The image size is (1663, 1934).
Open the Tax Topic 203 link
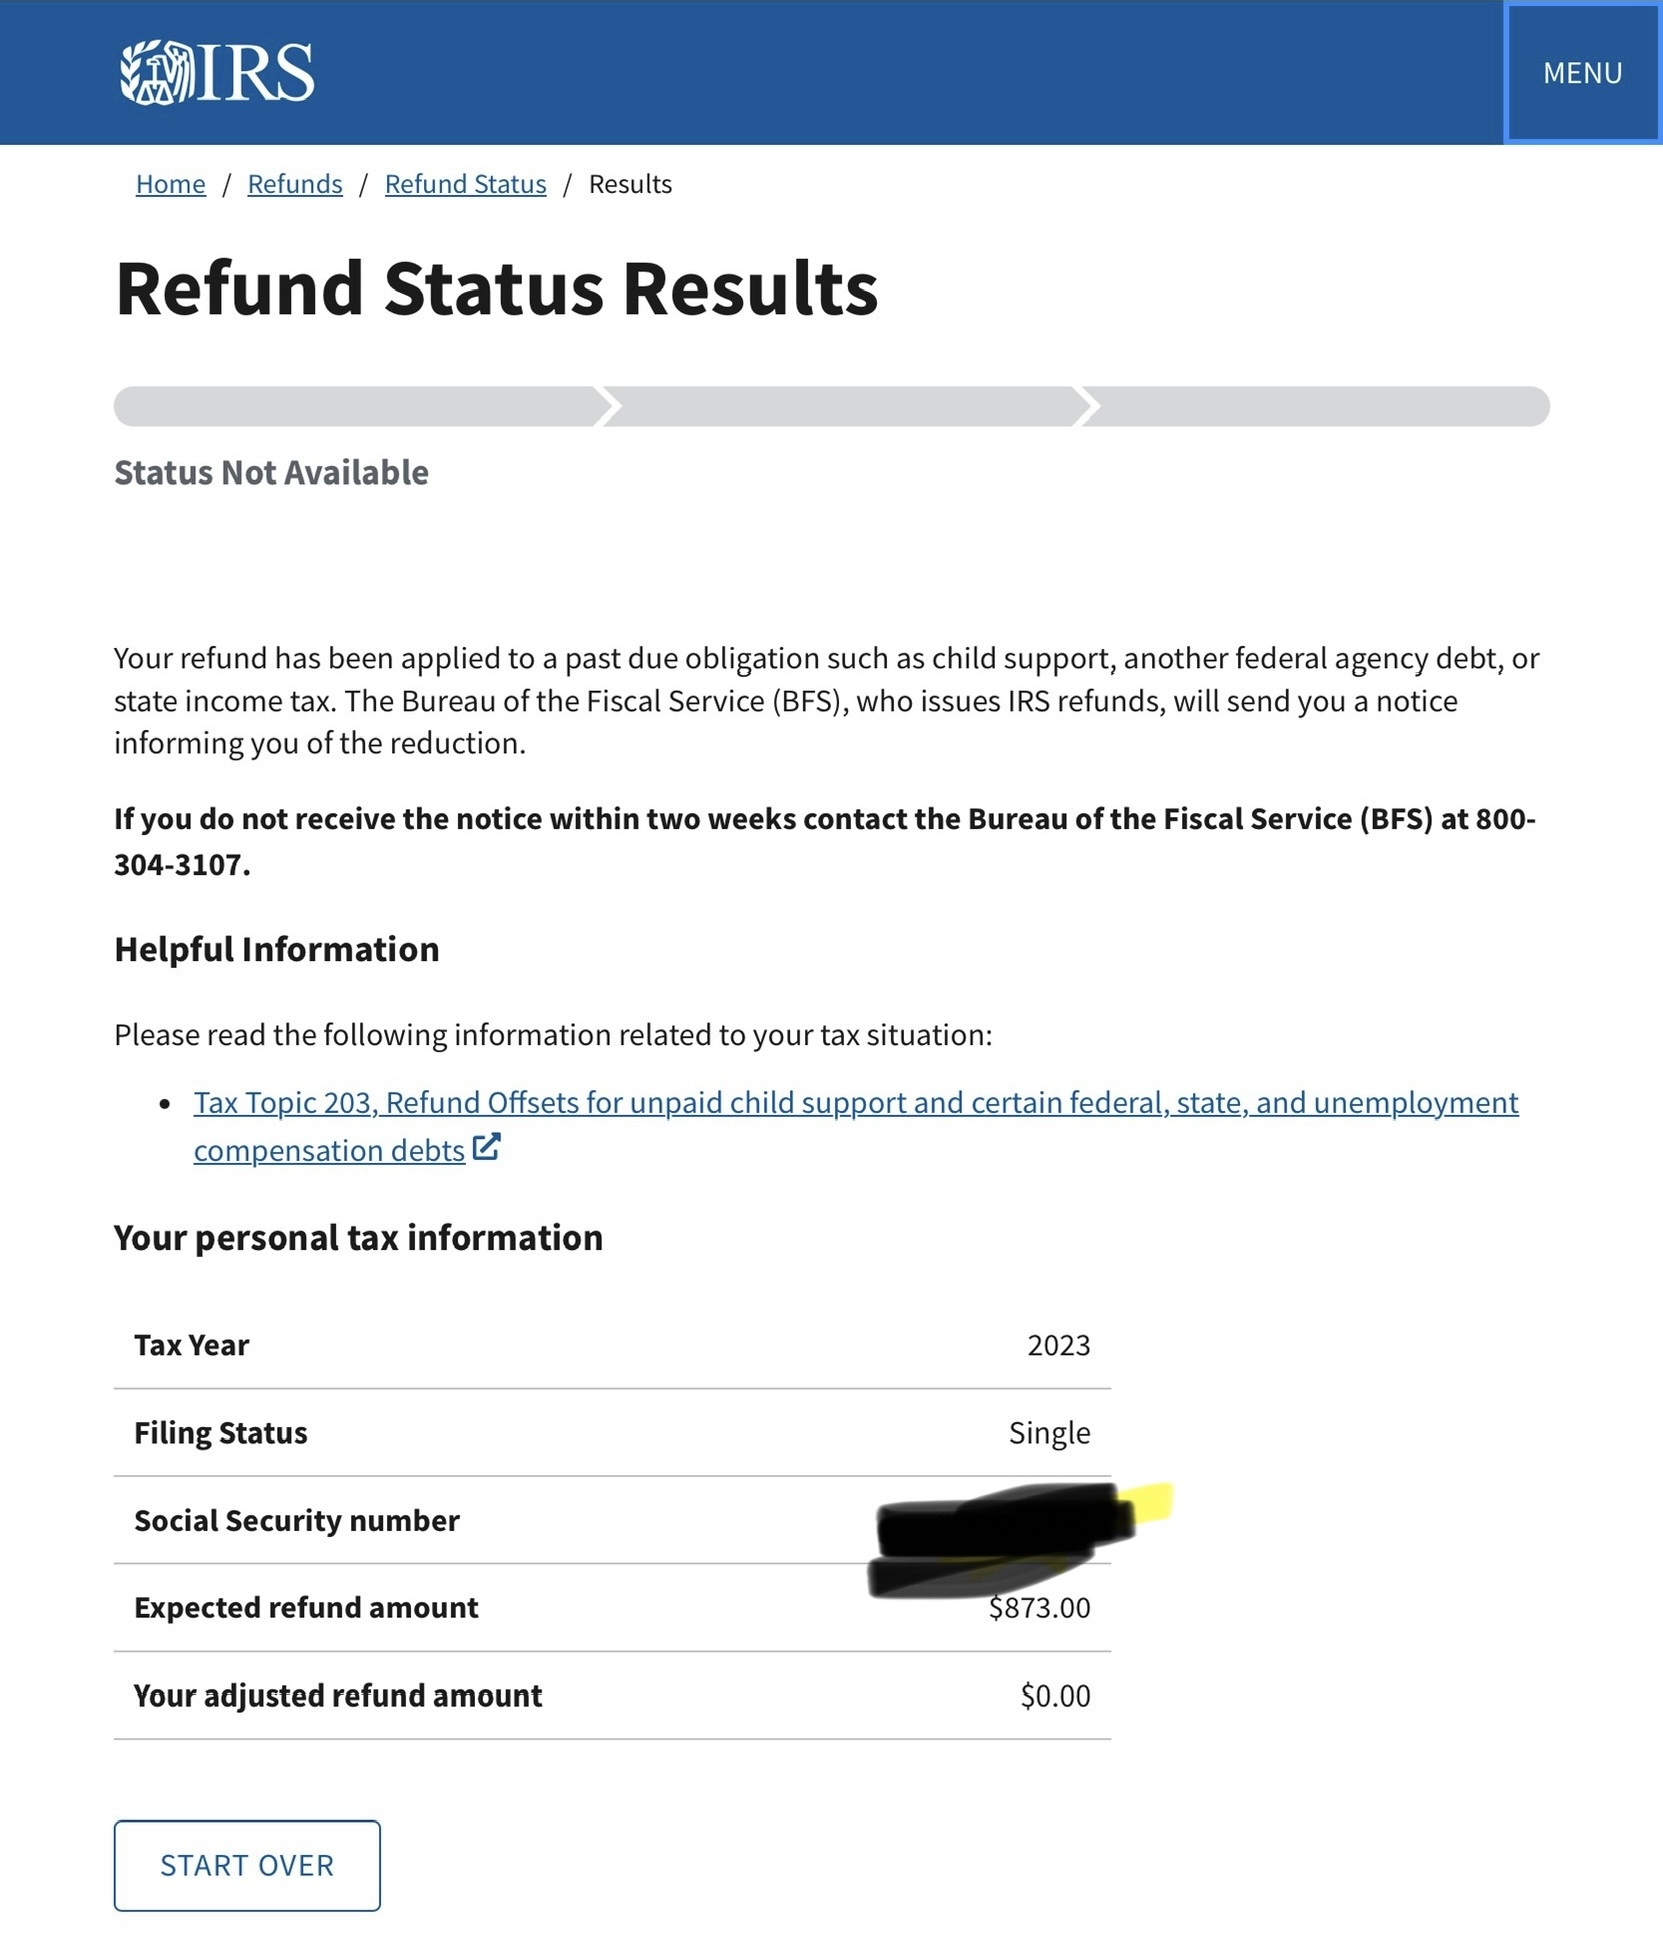(x=855, y=1102)
